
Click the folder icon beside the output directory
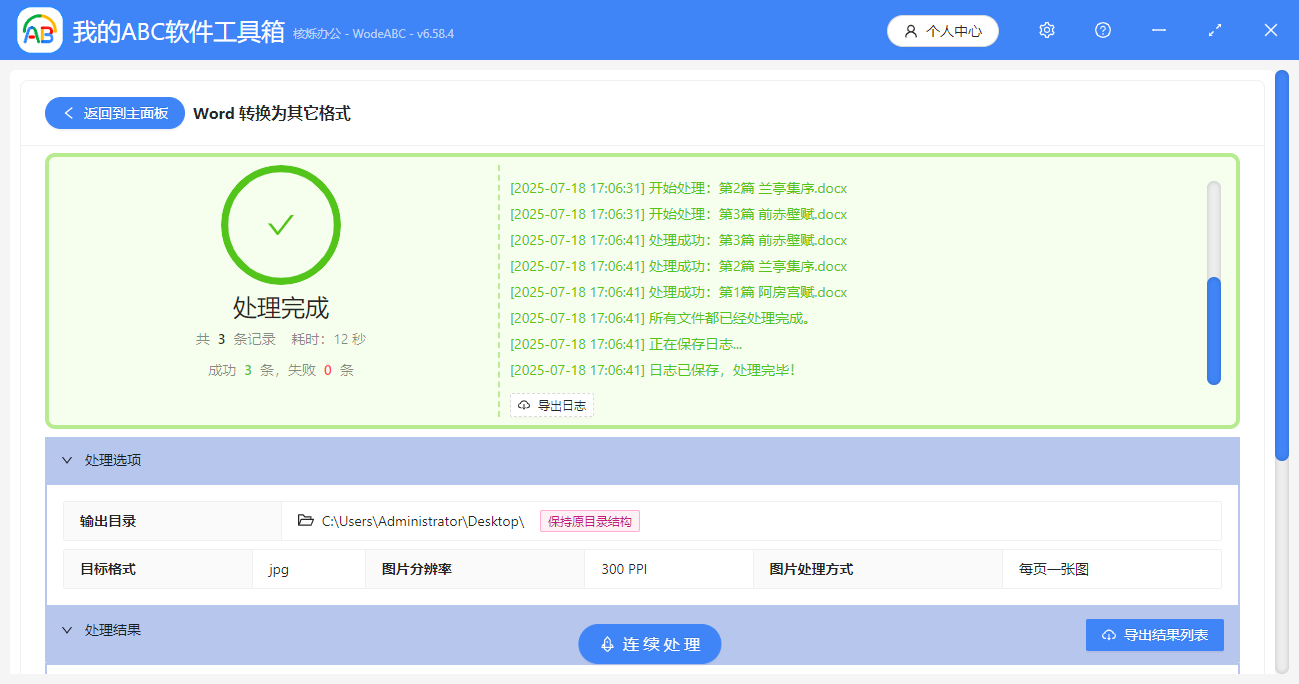pos(306,520)
